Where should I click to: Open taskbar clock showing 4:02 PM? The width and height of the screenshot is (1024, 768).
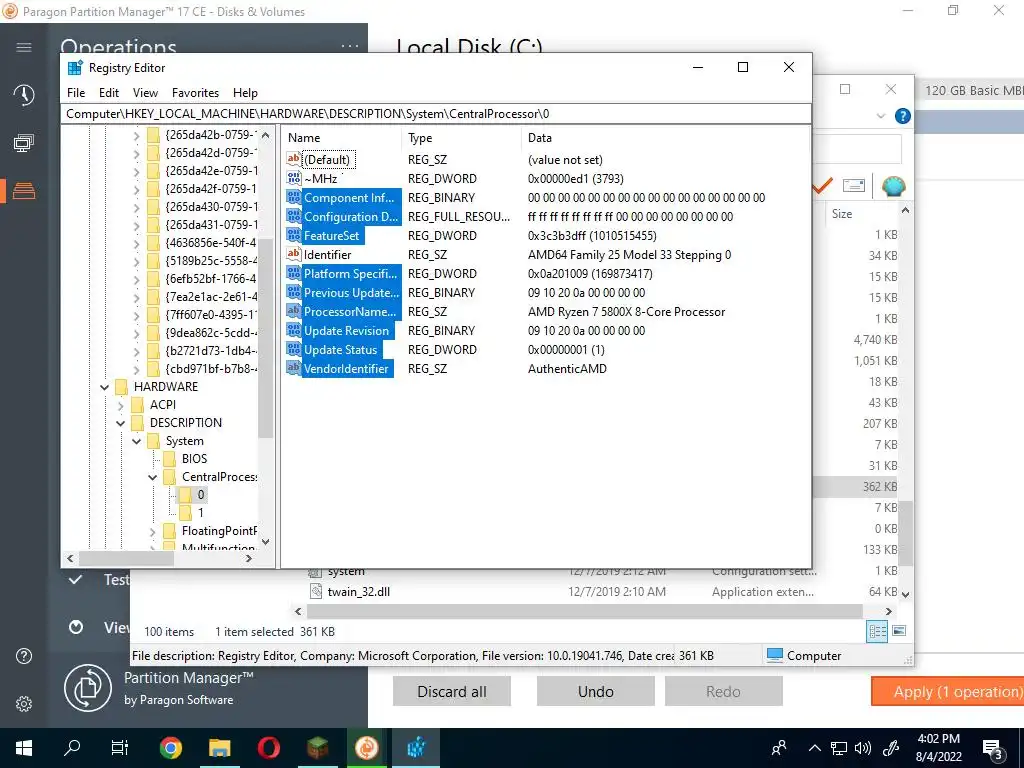pyautogui.click(x=938, y=748)
